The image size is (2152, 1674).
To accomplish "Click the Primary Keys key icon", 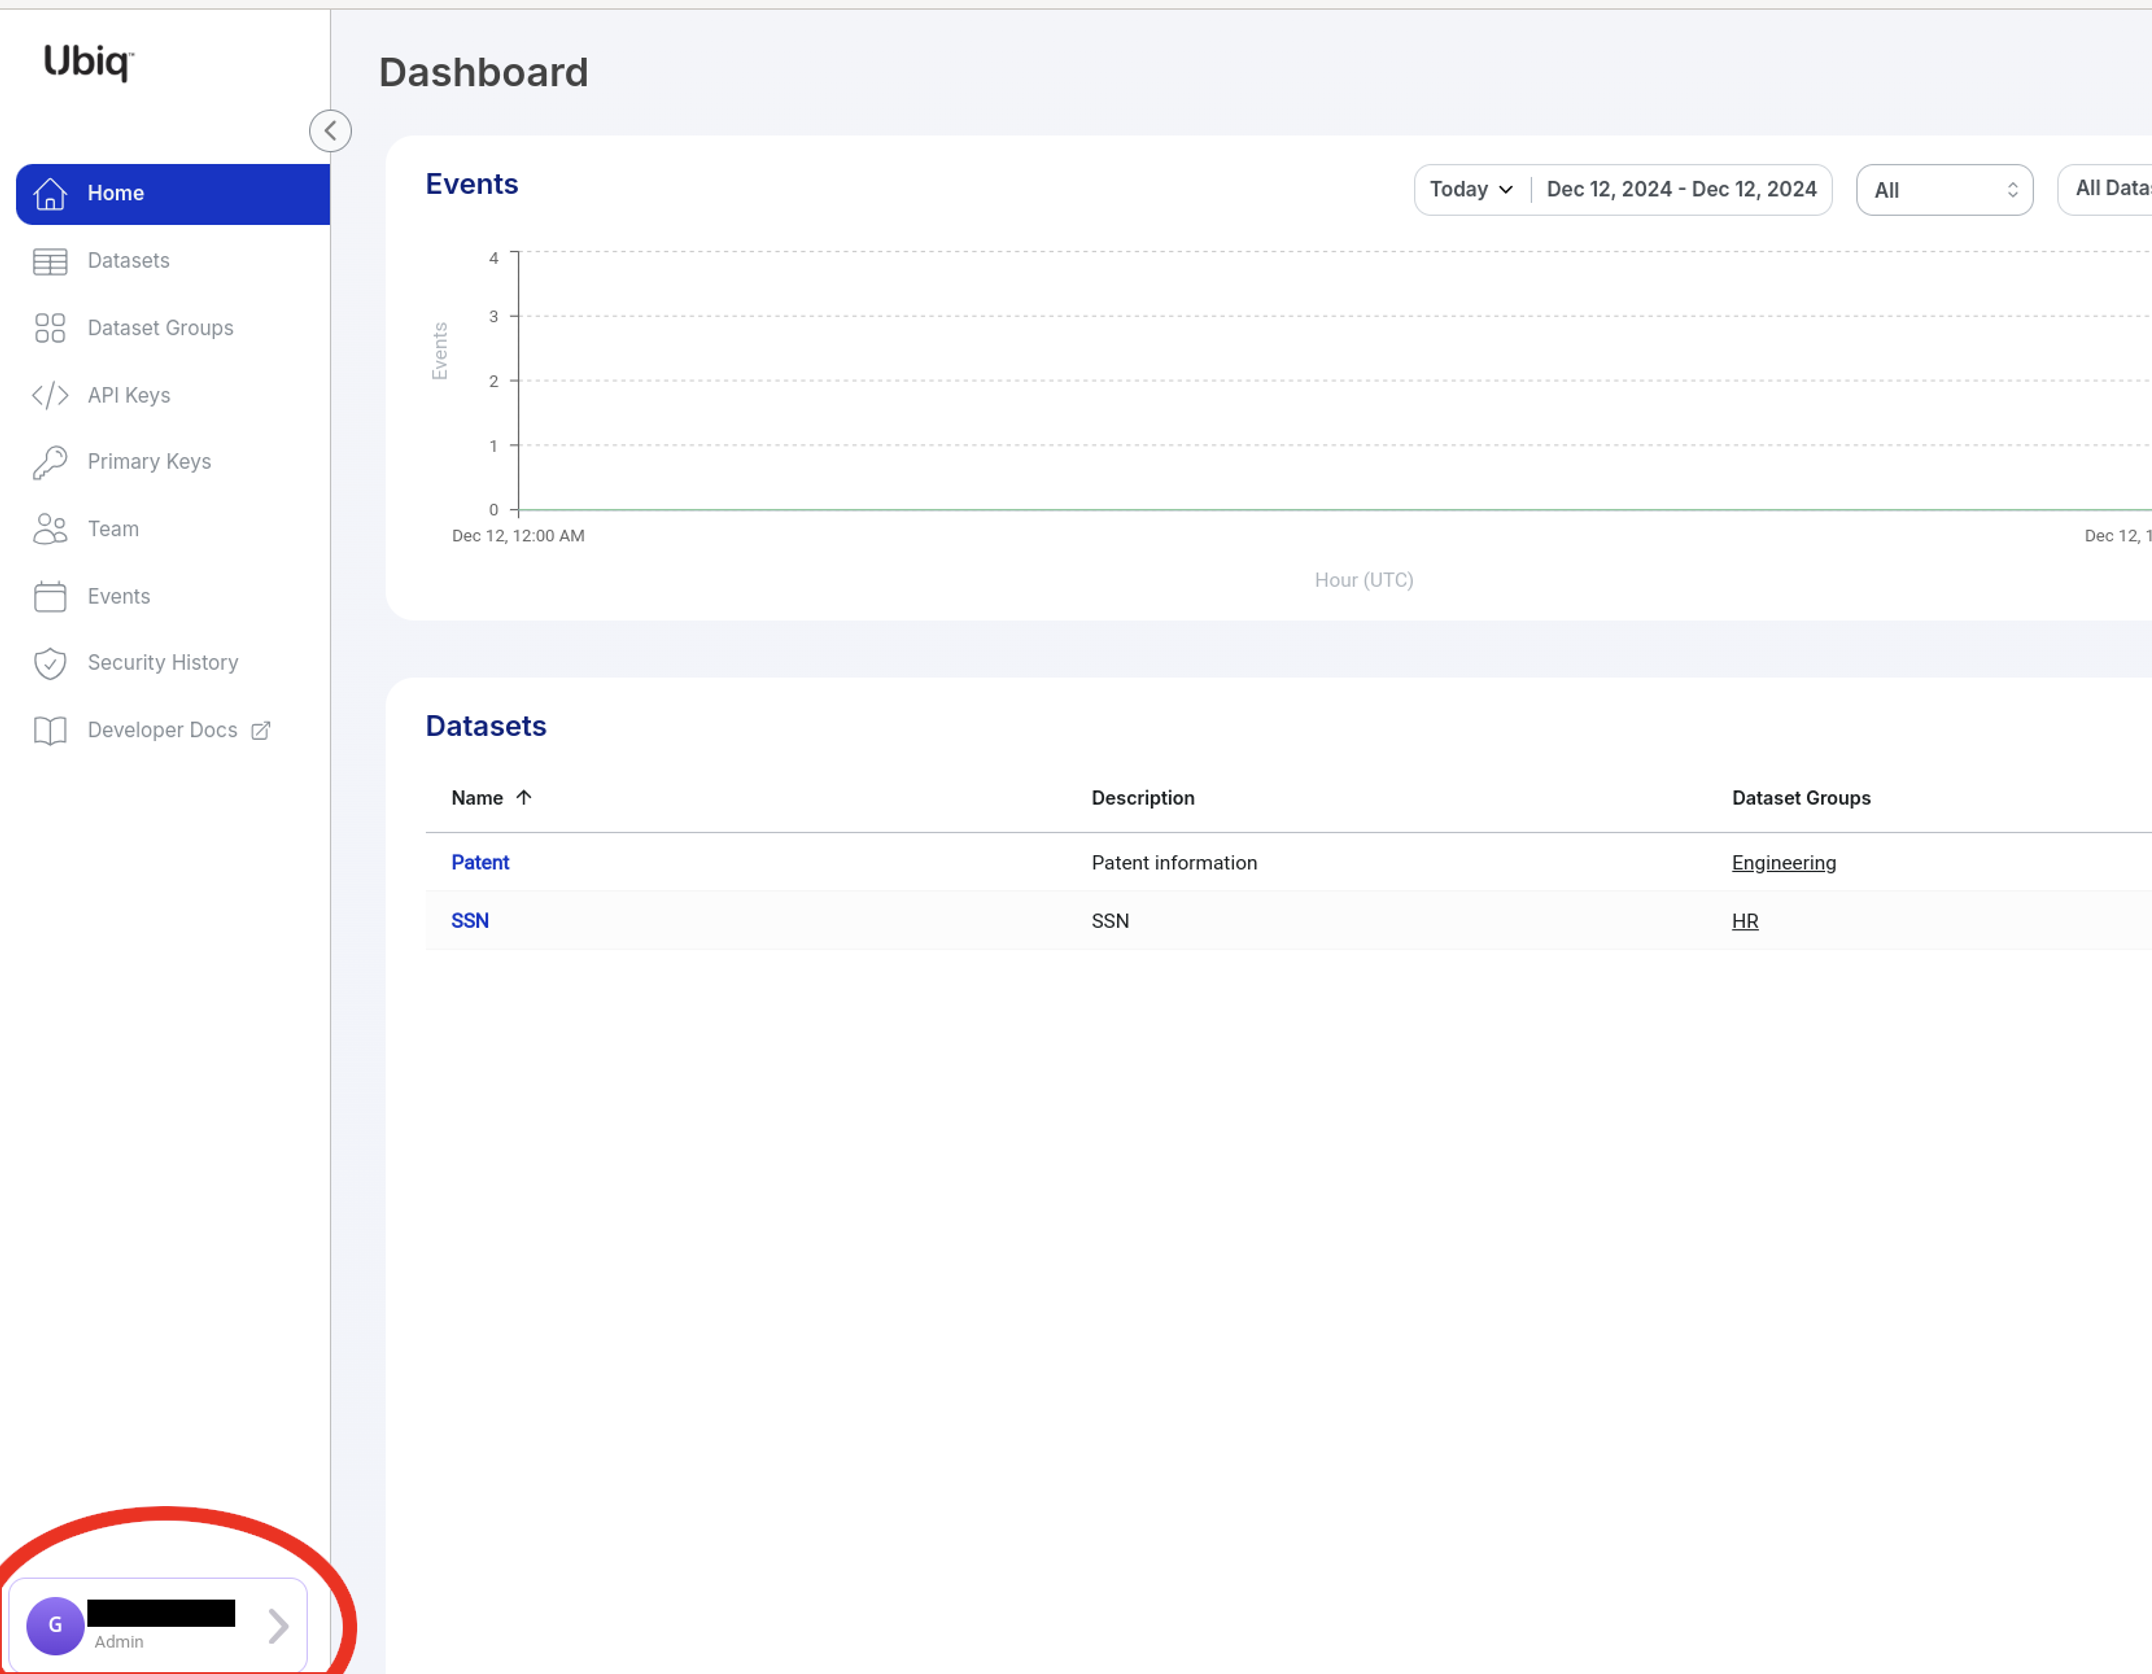I will tap(50, 462).
